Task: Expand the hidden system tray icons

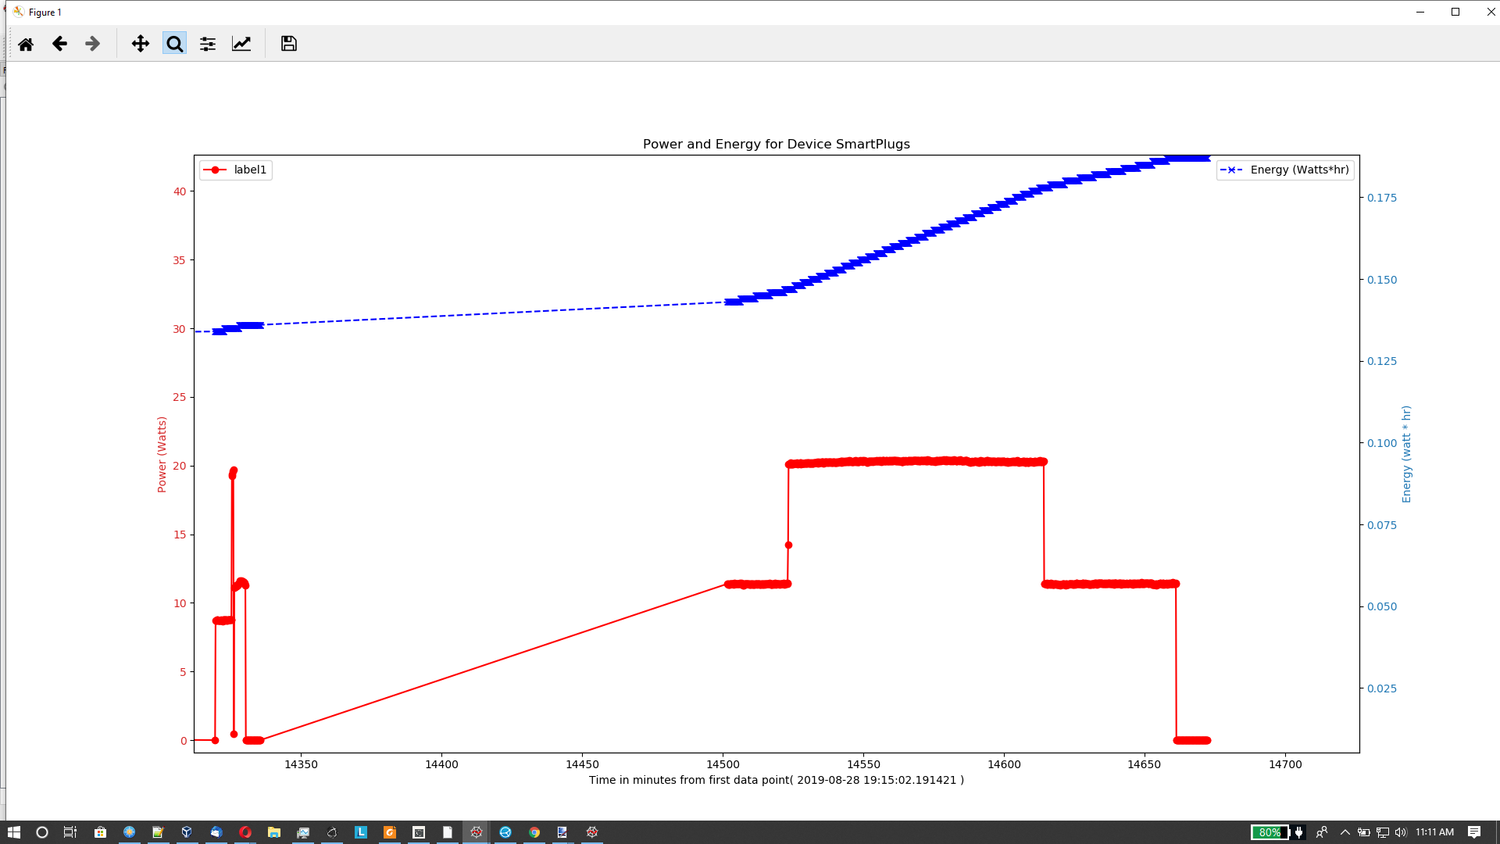Action: click(1345, 832)
